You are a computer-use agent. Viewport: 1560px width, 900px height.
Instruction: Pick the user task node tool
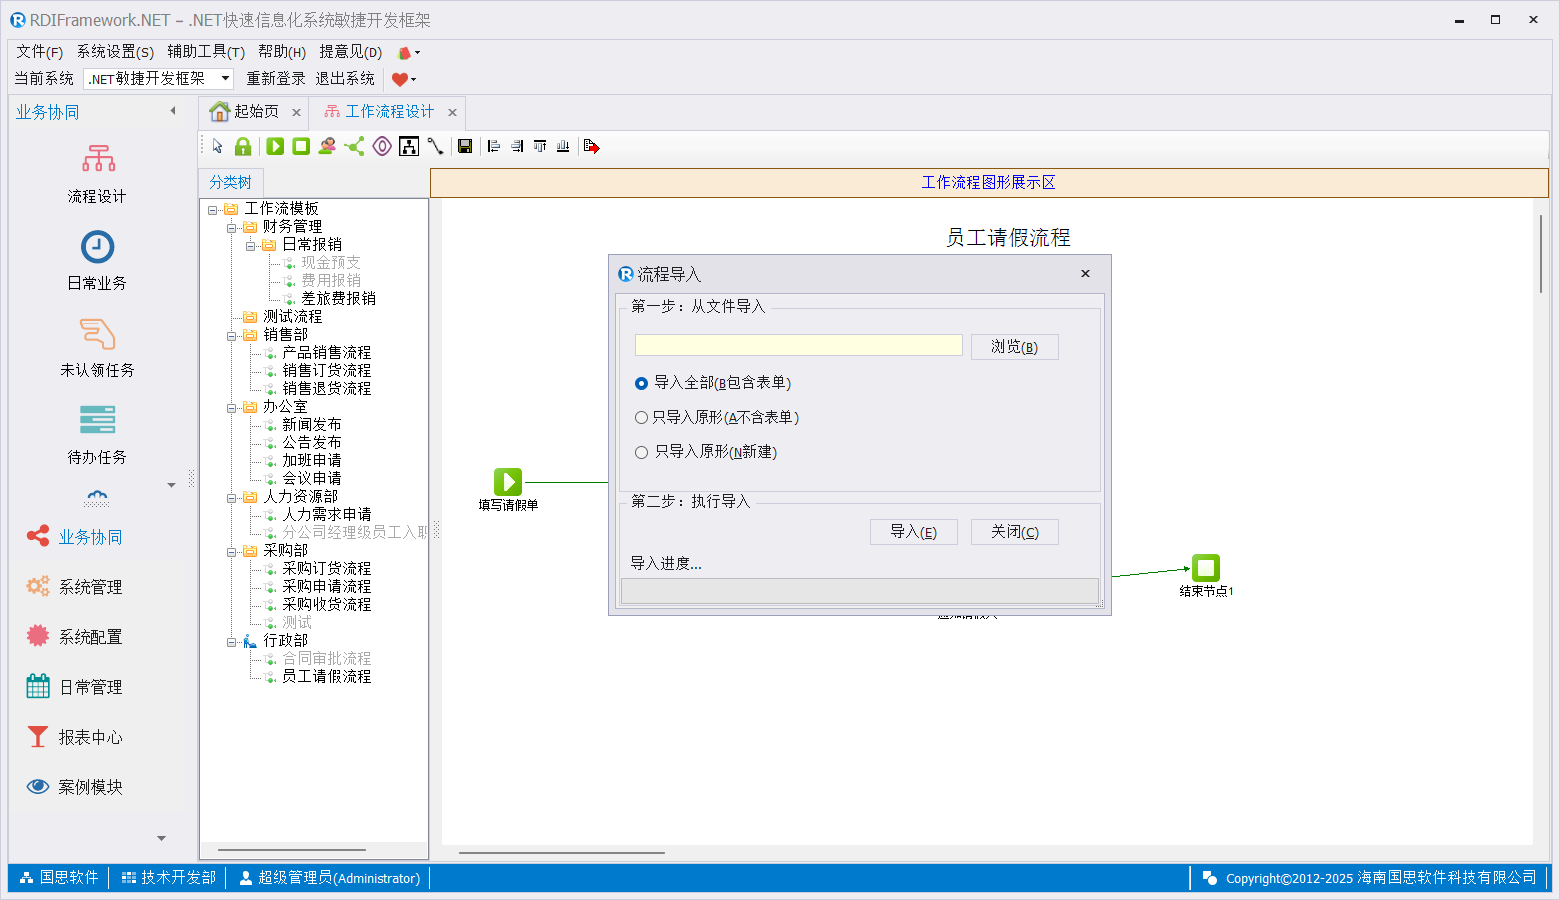pos(327,147)
